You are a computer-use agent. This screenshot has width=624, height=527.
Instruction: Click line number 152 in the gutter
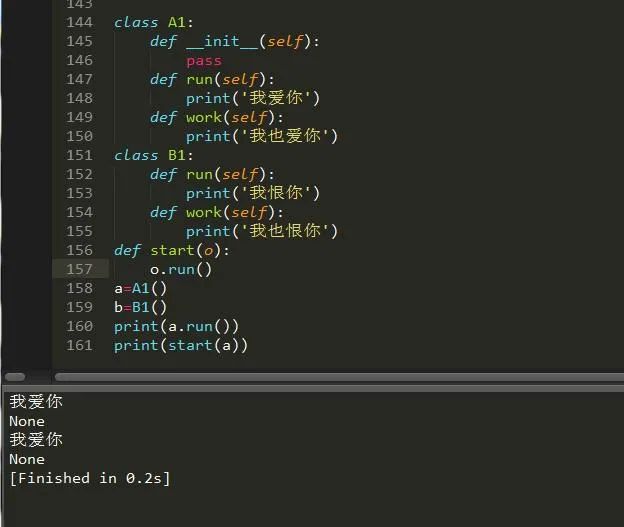80,174
